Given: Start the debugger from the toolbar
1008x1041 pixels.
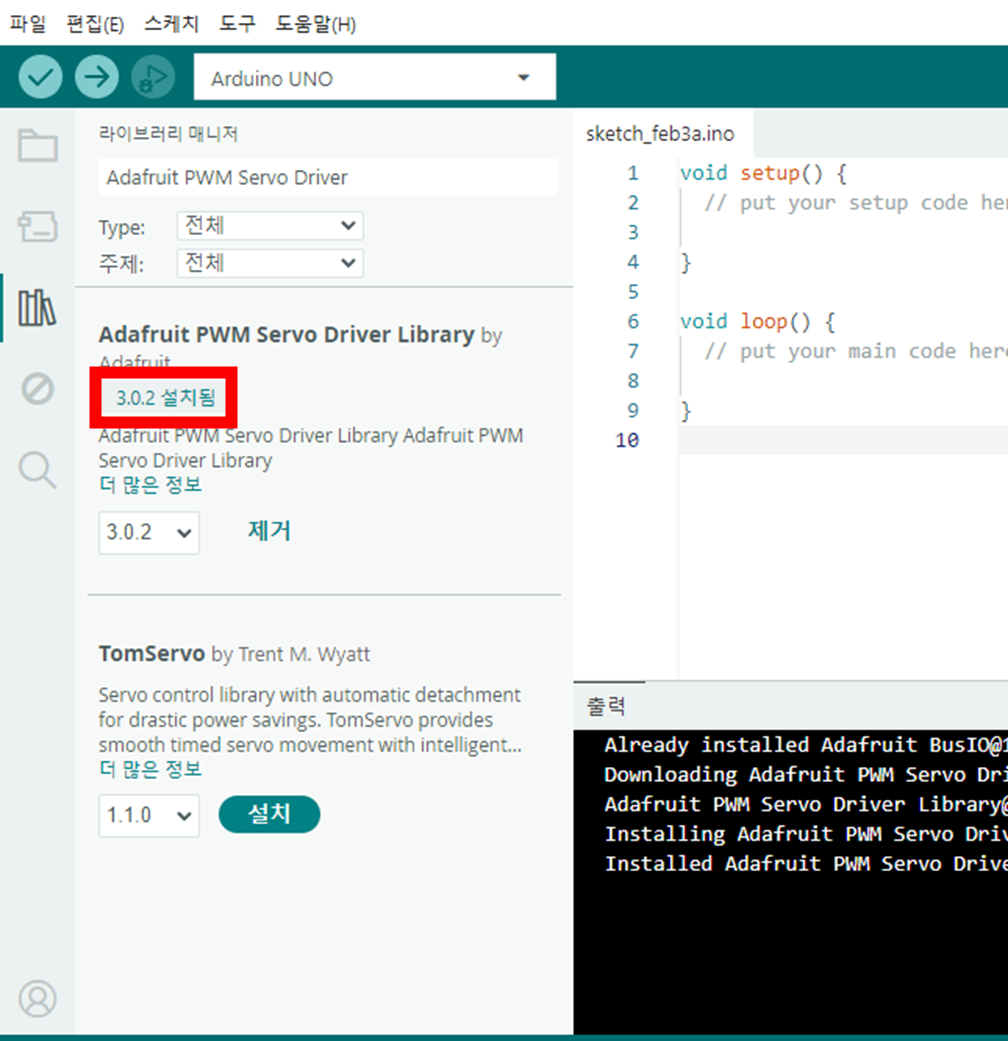Looking at the screenshot, I should tap(152, 78).
